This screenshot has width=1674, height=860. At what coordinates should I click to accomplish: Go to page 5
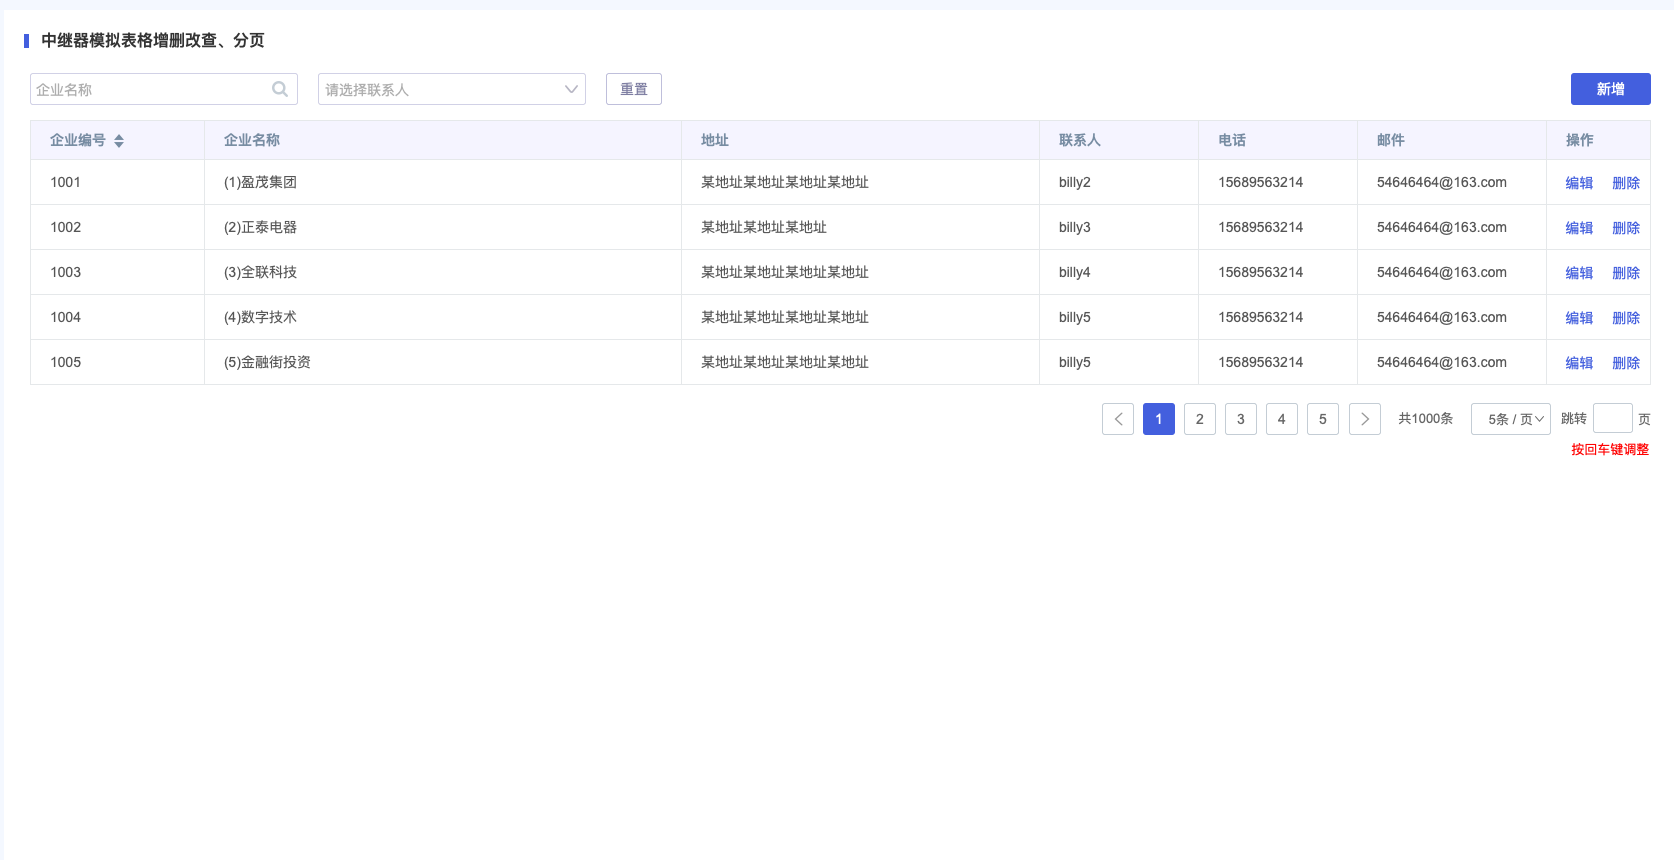(1323, 419)
